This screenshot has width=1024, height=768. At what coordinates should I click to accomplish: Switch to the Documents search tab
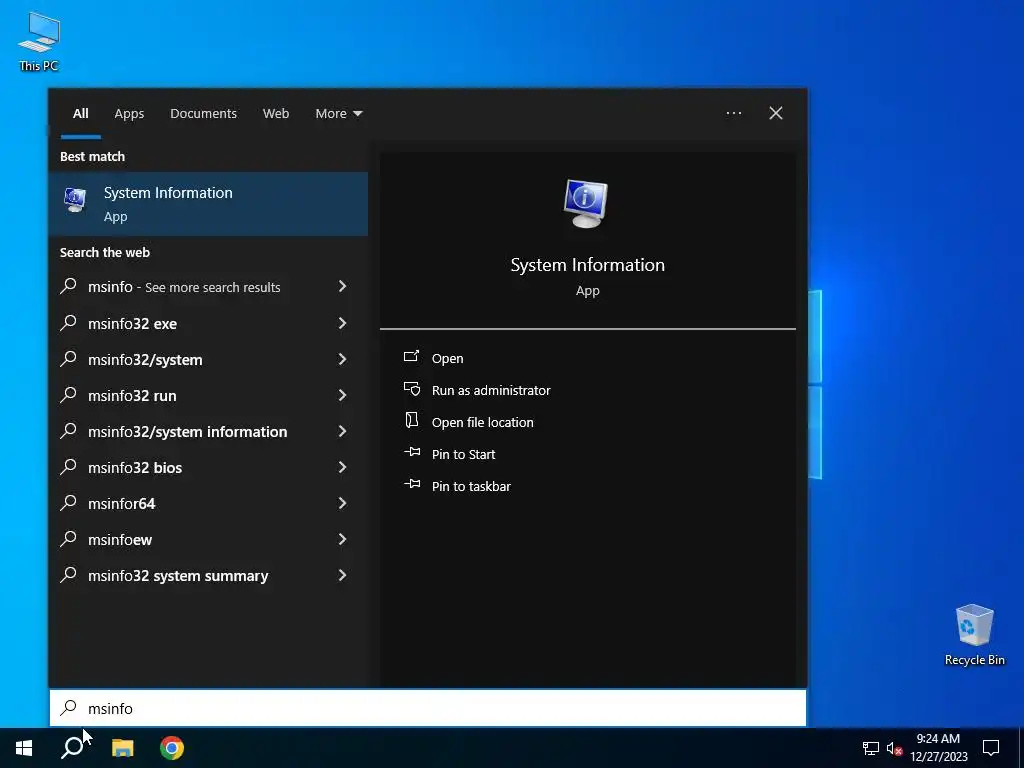[x=204, y=114]
